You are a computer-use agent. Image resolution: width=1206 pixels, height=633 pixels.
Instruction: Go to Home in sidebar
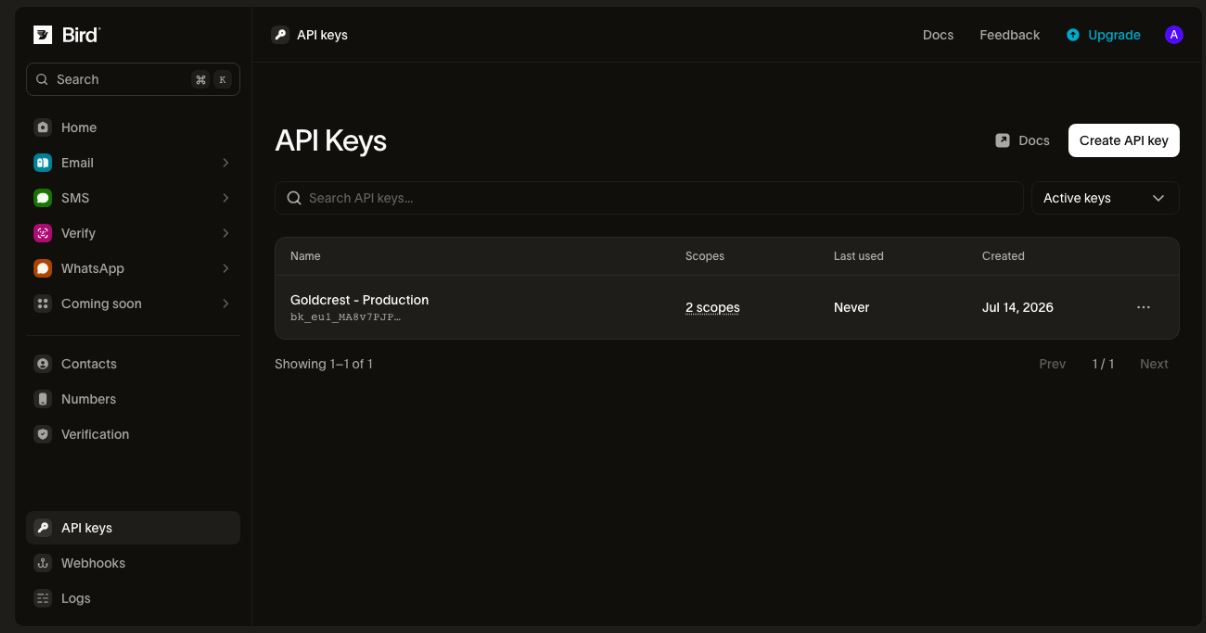pyautogui.click(x=133, y=128)
